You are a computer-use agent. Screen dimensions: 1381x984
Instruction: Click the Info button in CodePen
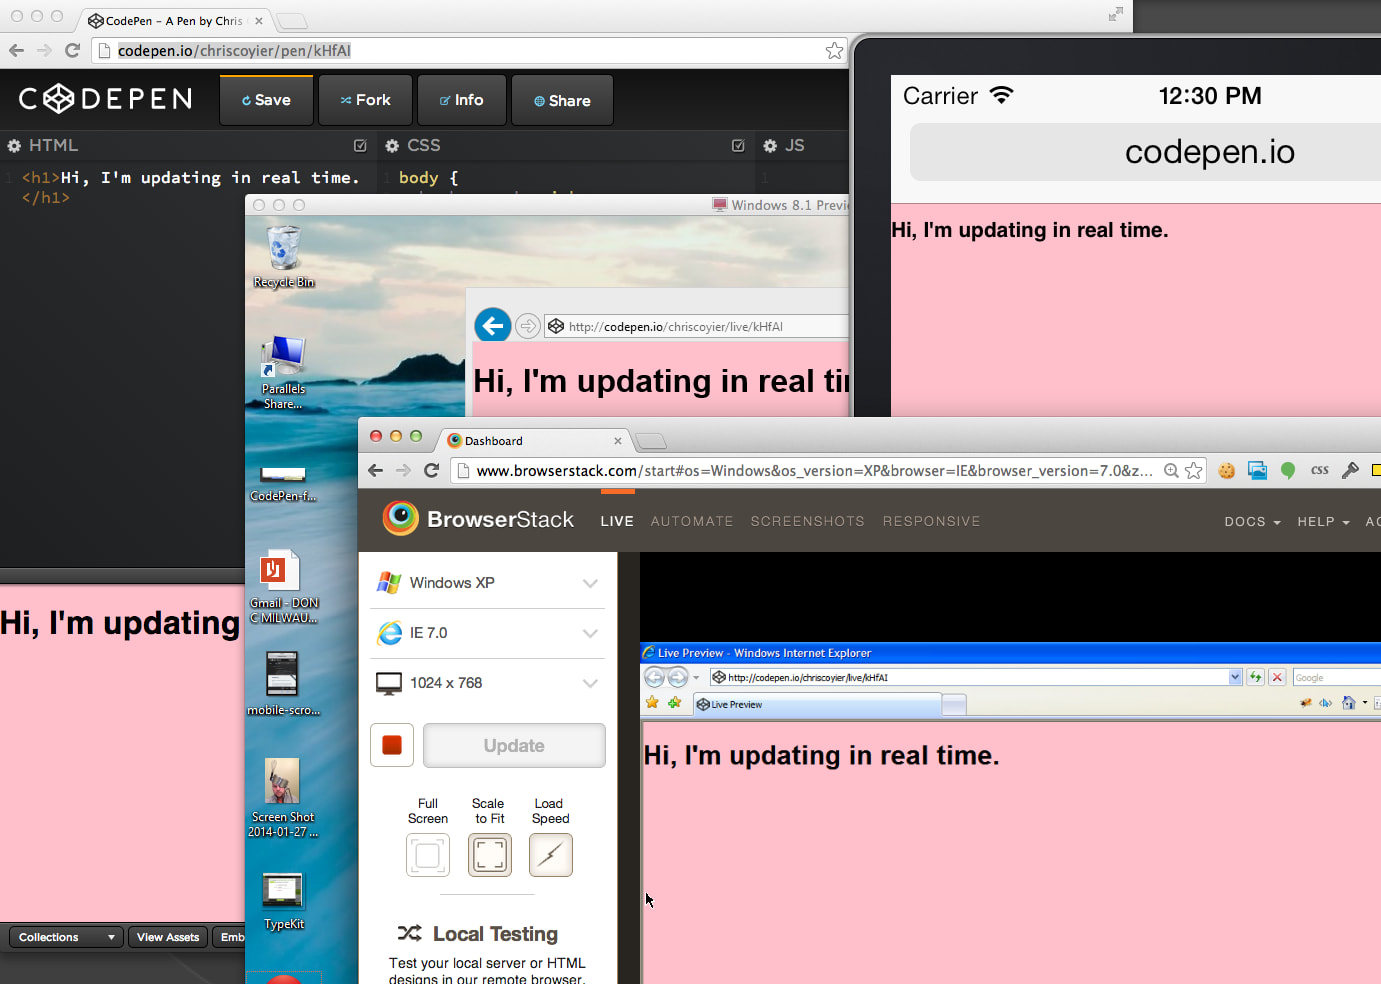[x=461, y=100]
